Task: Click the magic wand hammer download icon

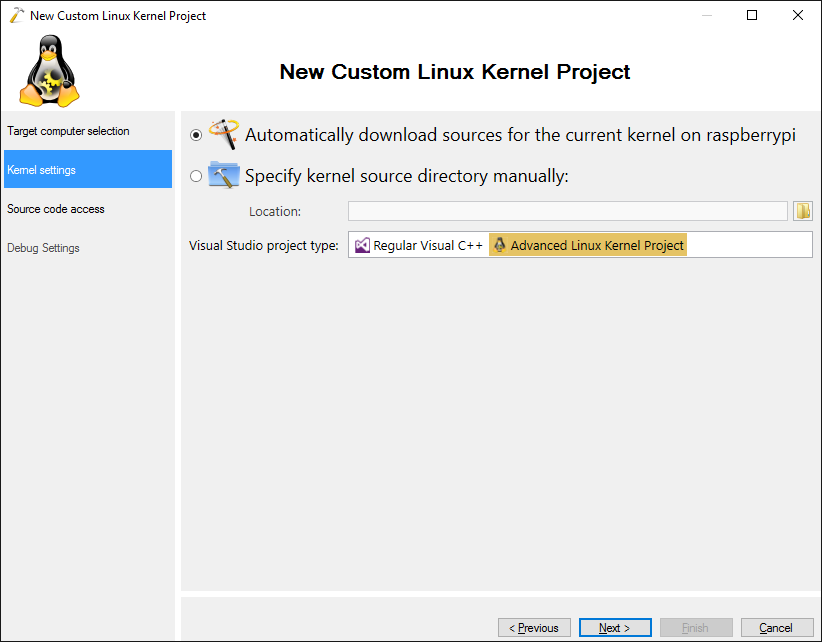Action: (224, 134)
